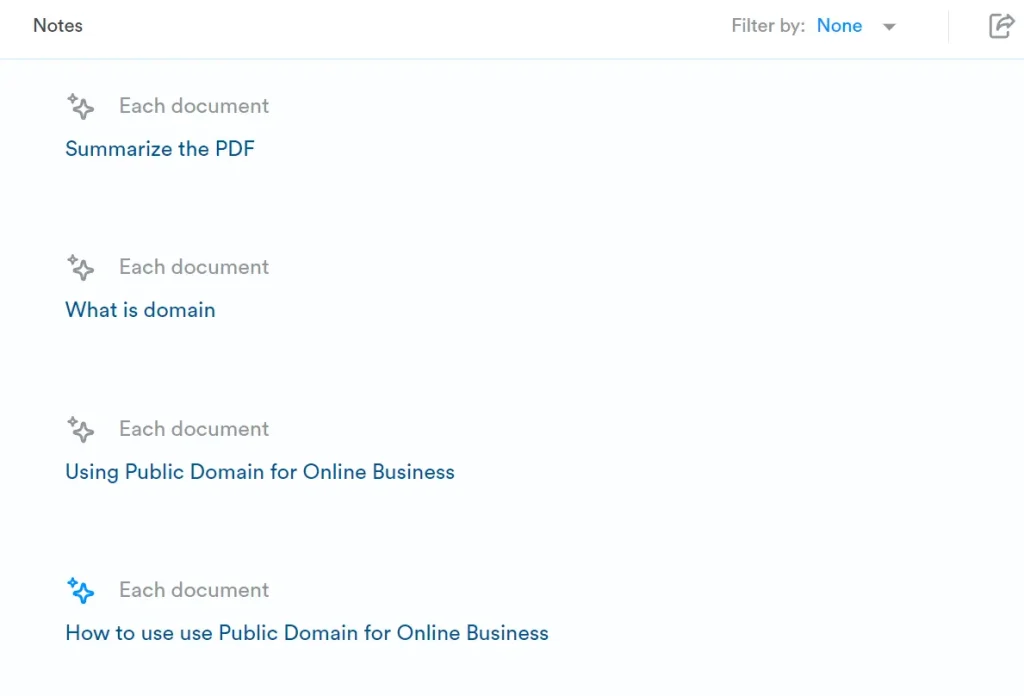The image size is (1024, 696).
Task: Open the What is domain note
Action: coord(140,310)
